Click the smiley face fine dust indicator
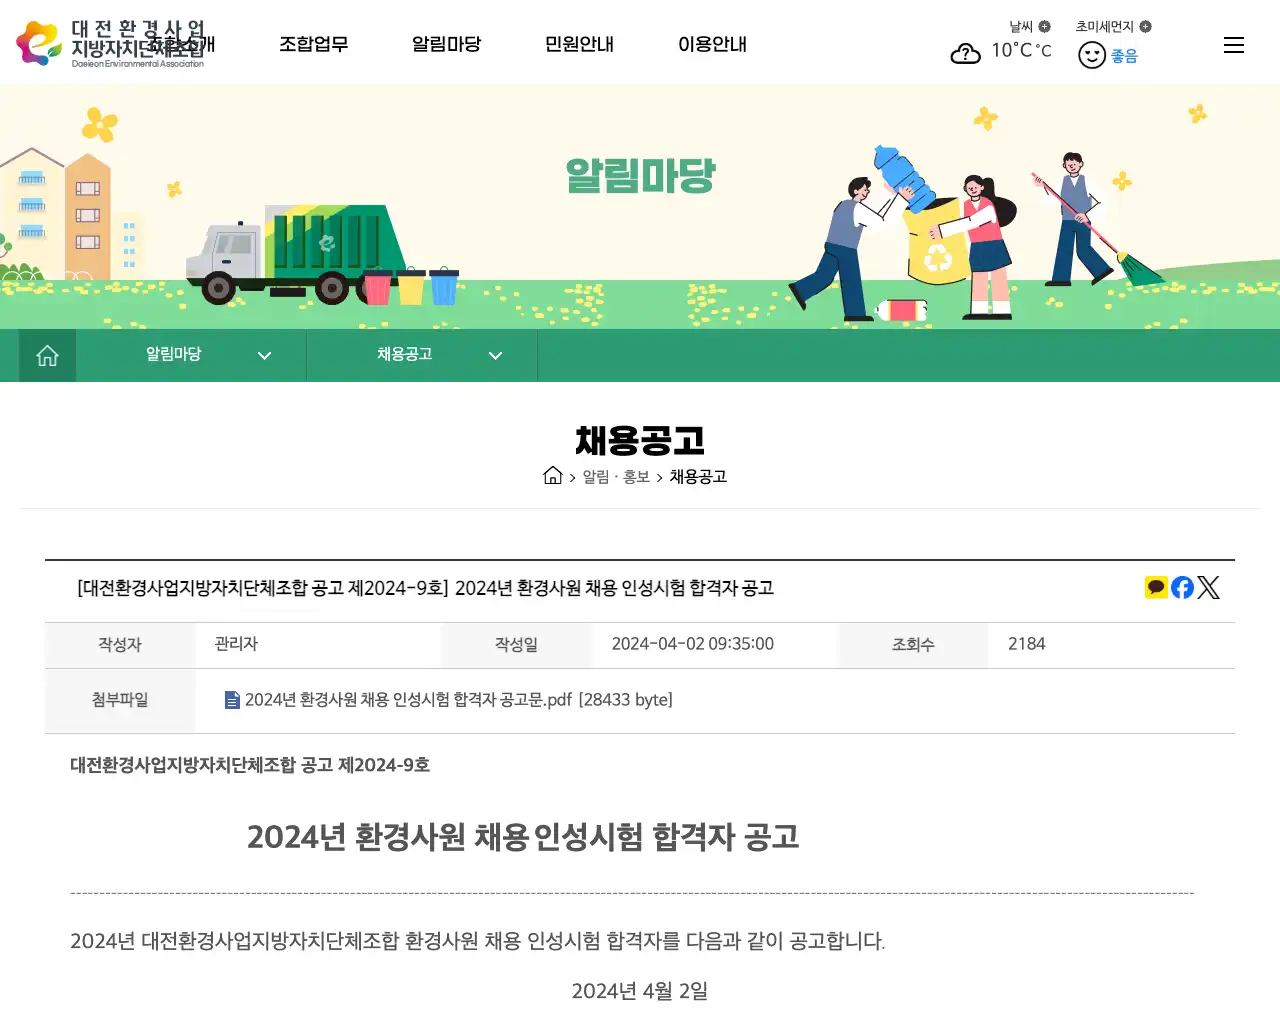The height and width of the screenshot is (1024, 1280). (x=1091, y=54)
